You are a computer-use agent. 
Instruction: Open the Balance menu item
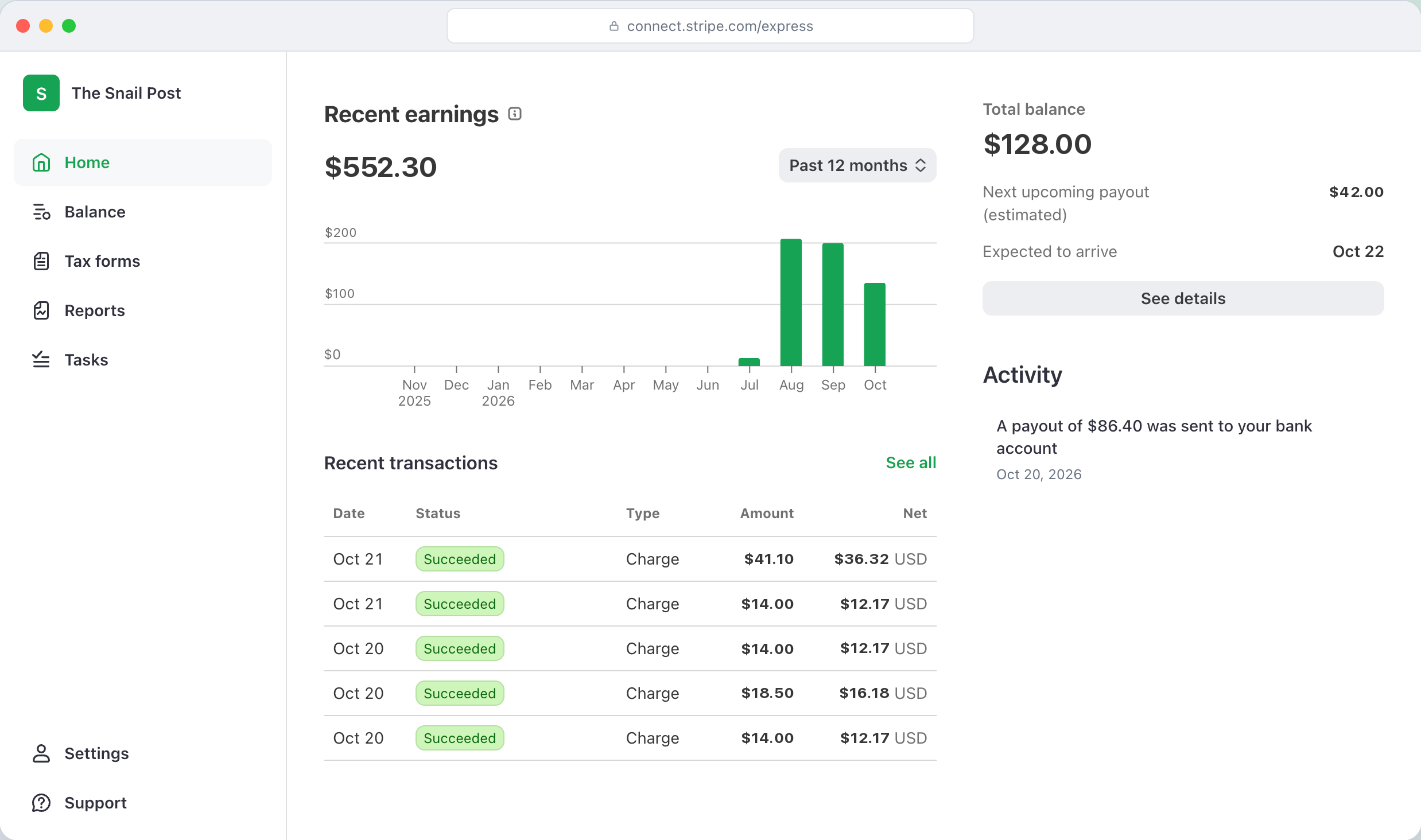(143, 212)
